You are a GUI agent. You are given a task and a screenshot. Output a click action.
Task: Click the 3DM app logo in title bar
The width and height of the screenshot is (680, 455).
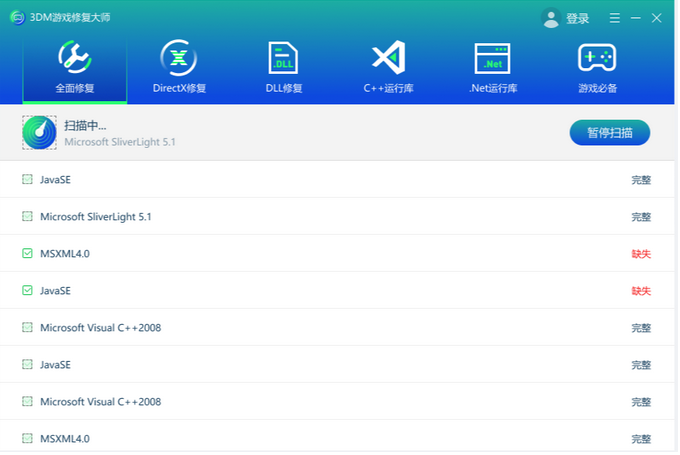[x=17, y=18]
